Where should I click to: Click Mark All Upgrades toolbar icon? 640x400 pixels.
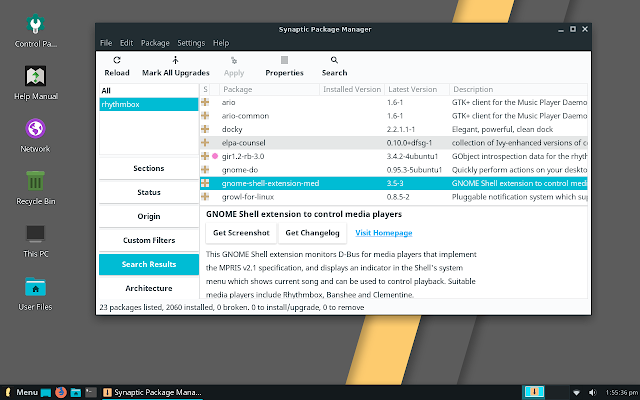tap(176, 60)
